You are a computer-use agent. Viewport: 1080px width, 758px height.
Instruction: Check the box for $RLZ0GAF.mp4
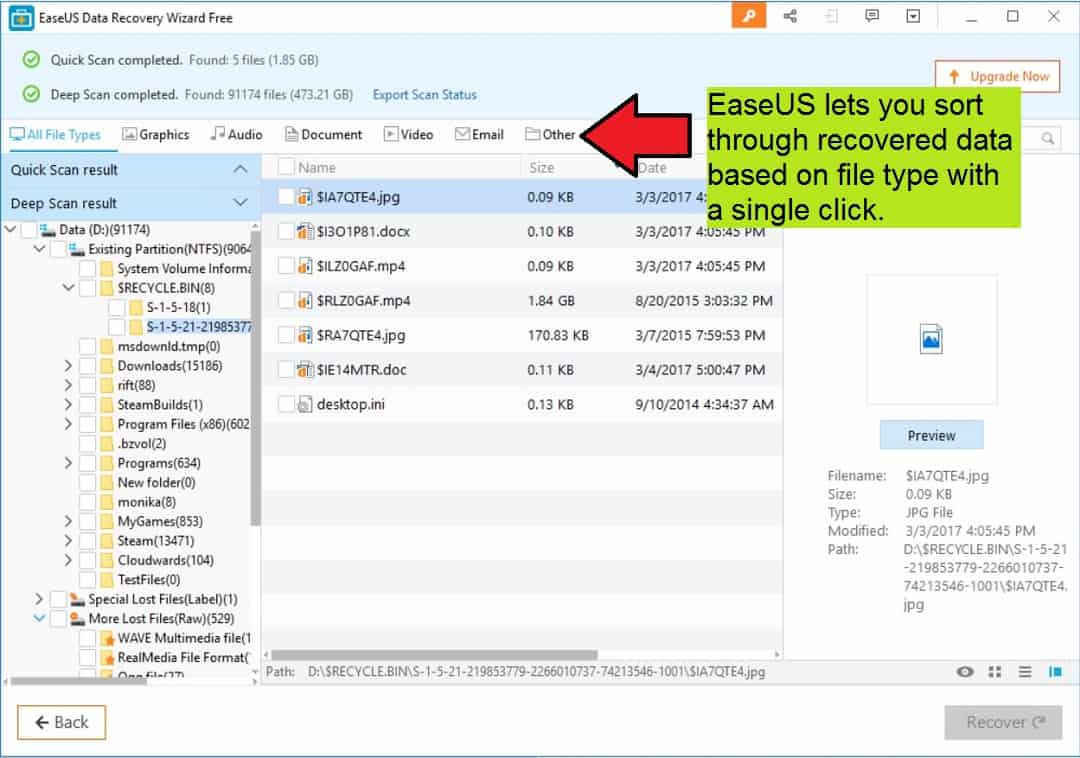286,300
